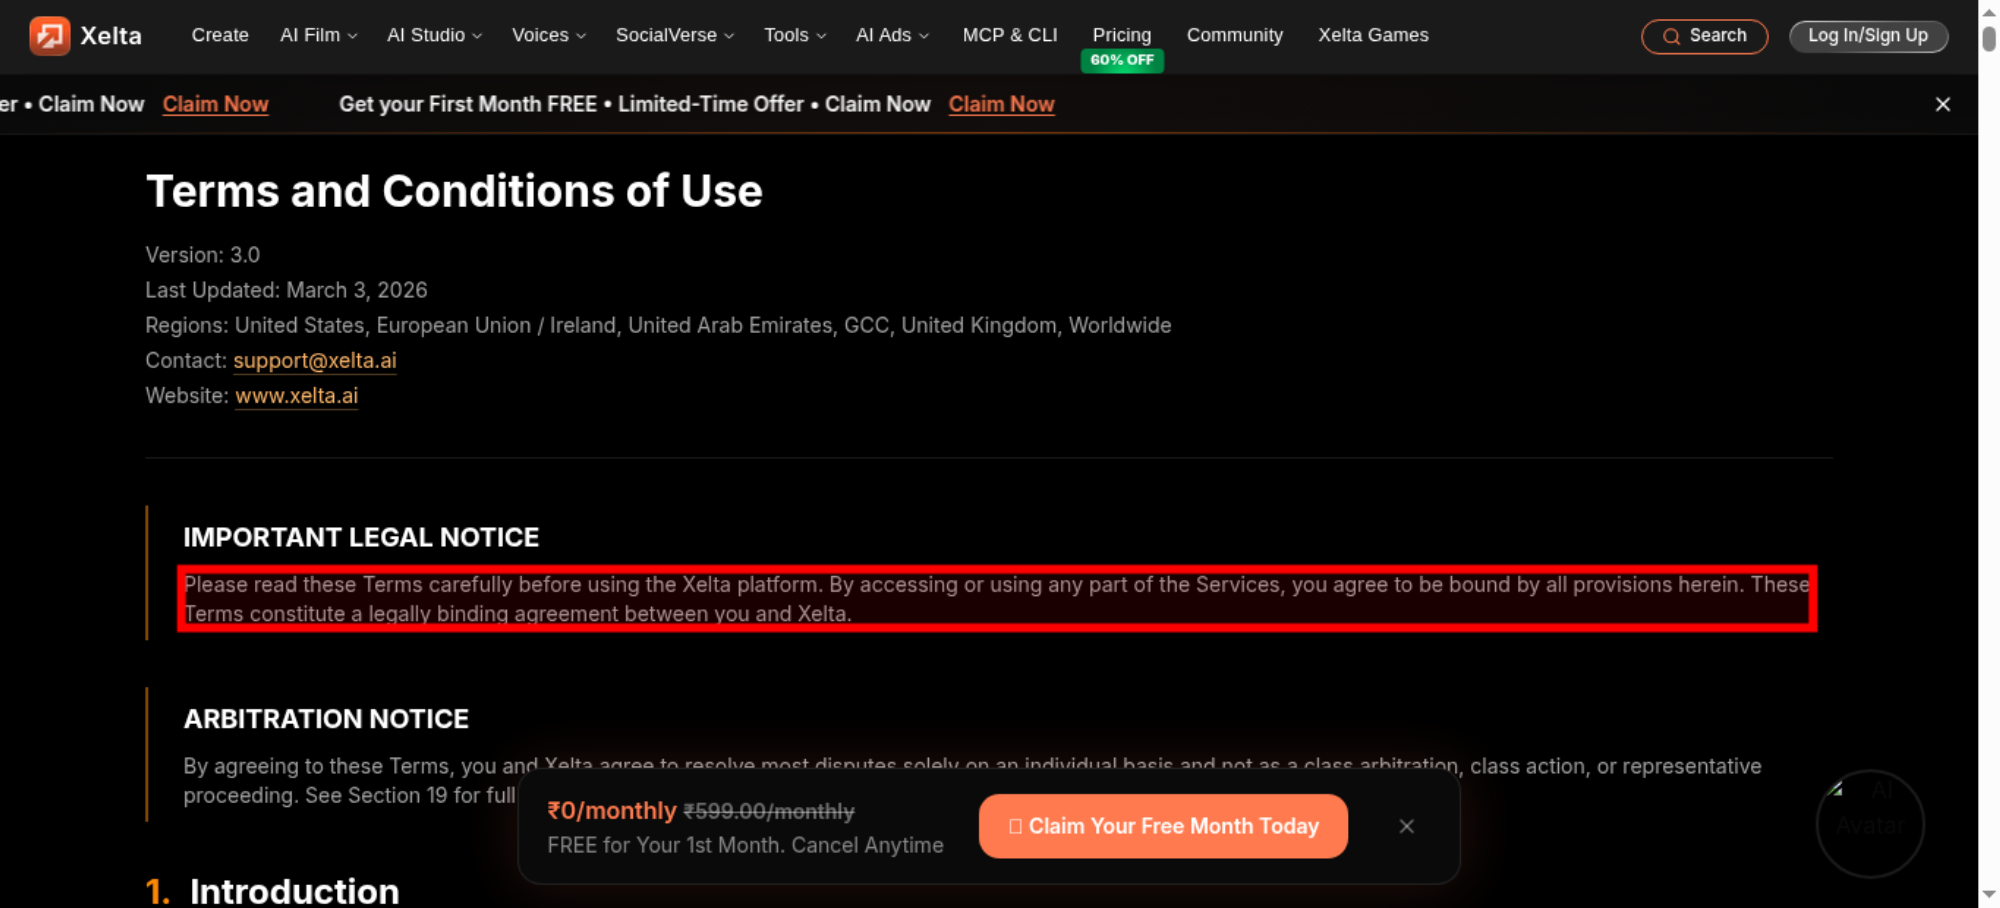Go to Create in the navbar

220,35
